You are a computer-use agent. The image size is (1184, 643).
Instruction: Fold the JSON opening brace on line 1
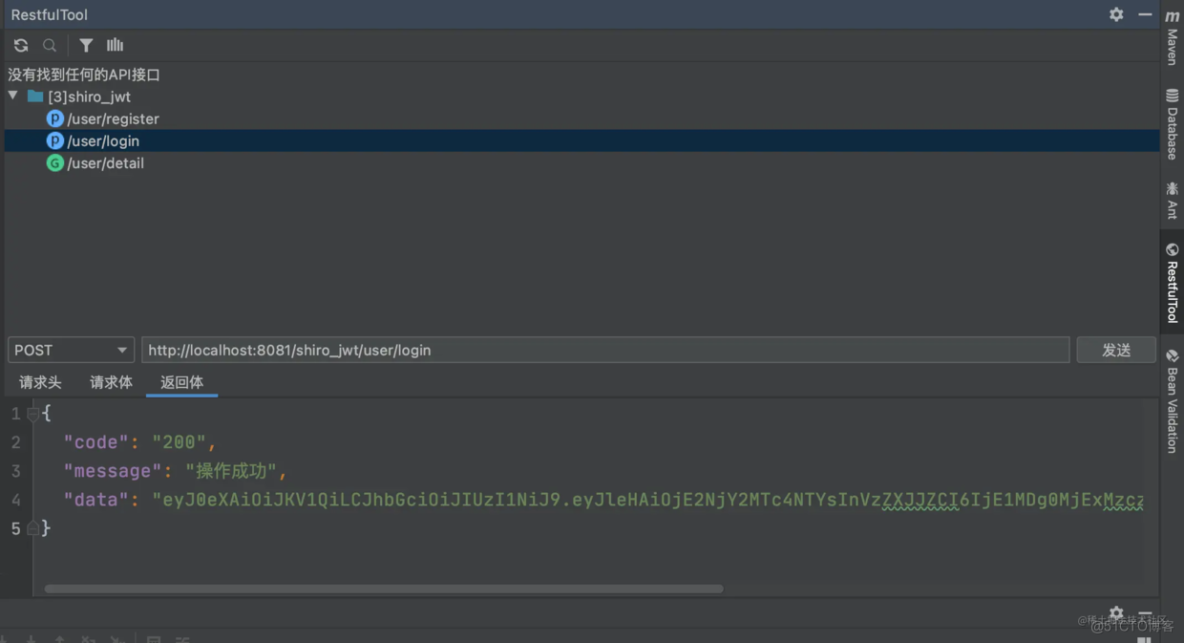pyautogui.click(x=33, y=413)
